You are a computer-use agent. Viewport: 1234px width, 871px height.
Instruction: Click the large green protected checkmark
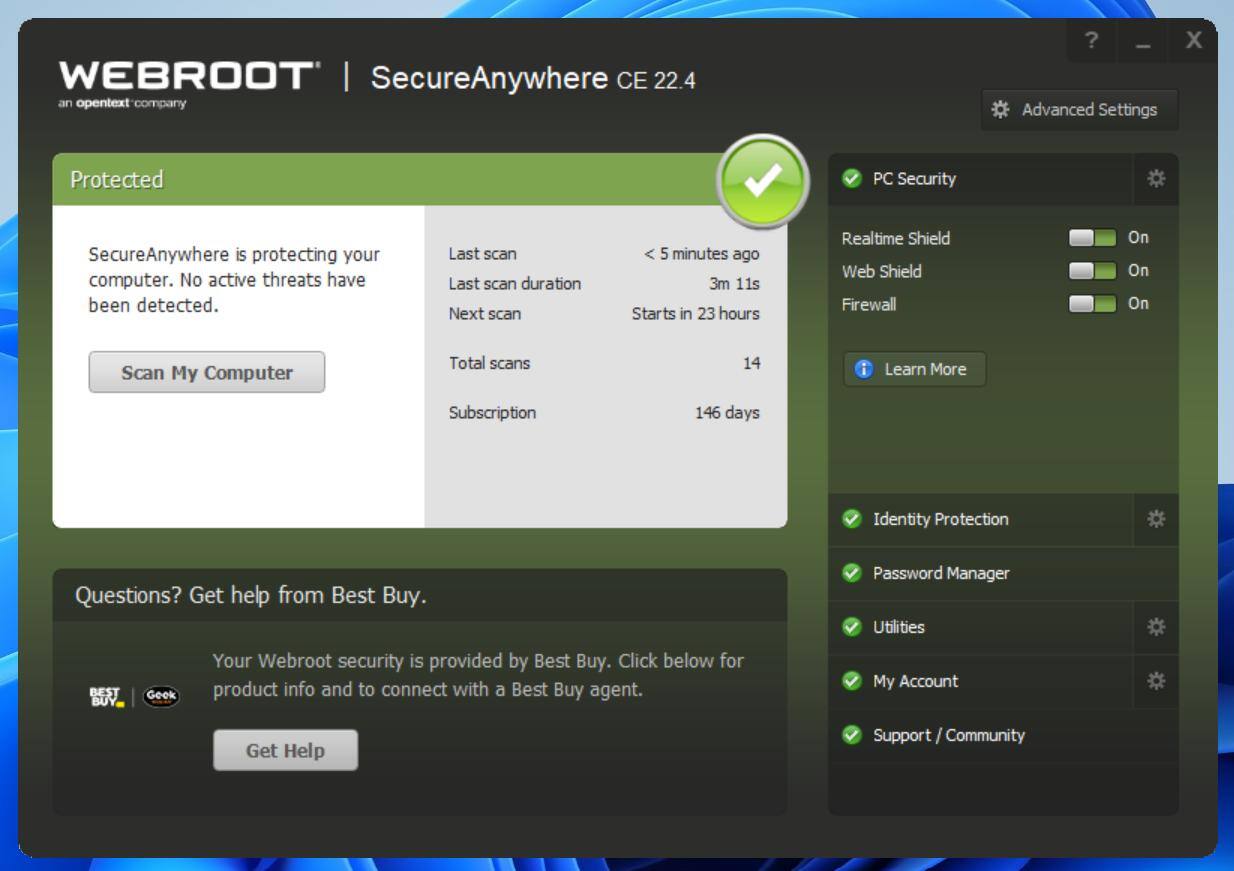[x=762, y=181]
